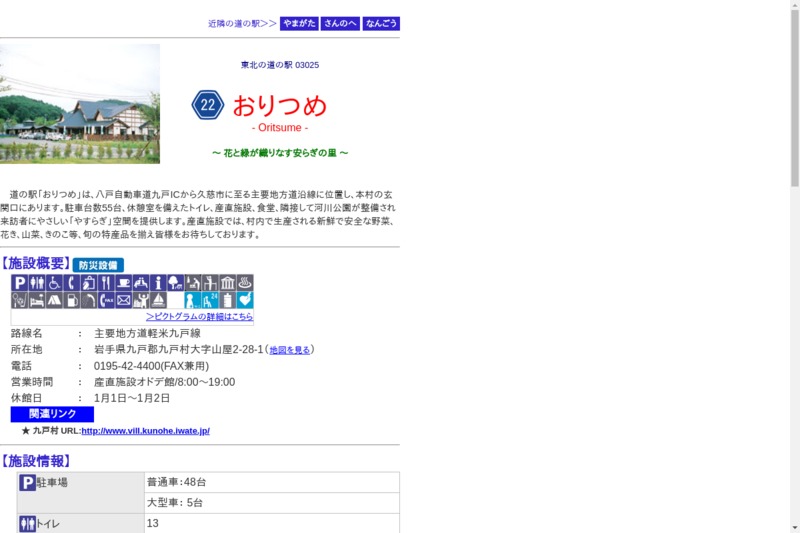Click the hot spring onsen pictogram
Viewport: 800px width, 533px height.
(245, 283)
